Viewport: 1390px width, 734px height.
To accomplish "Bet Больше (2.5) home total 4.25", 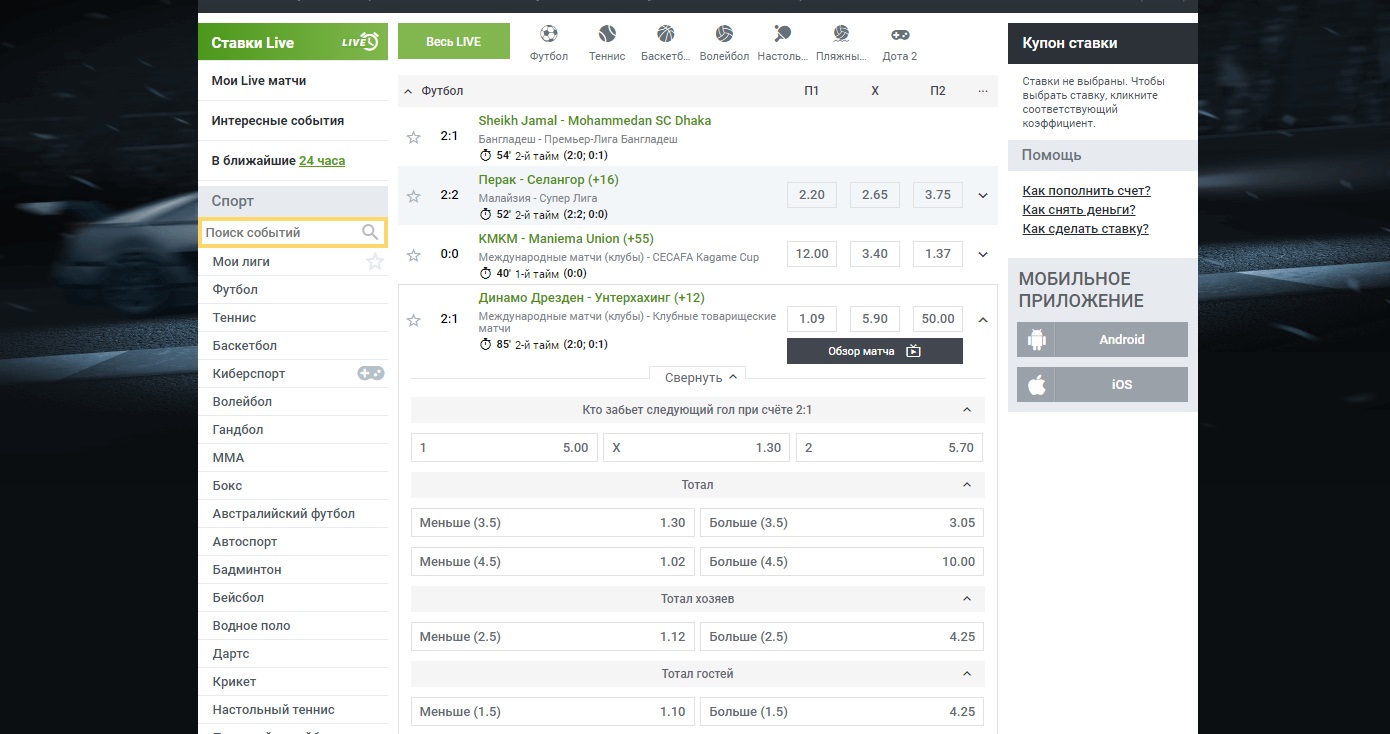I will pyautogui.click(x=842, y=637).
